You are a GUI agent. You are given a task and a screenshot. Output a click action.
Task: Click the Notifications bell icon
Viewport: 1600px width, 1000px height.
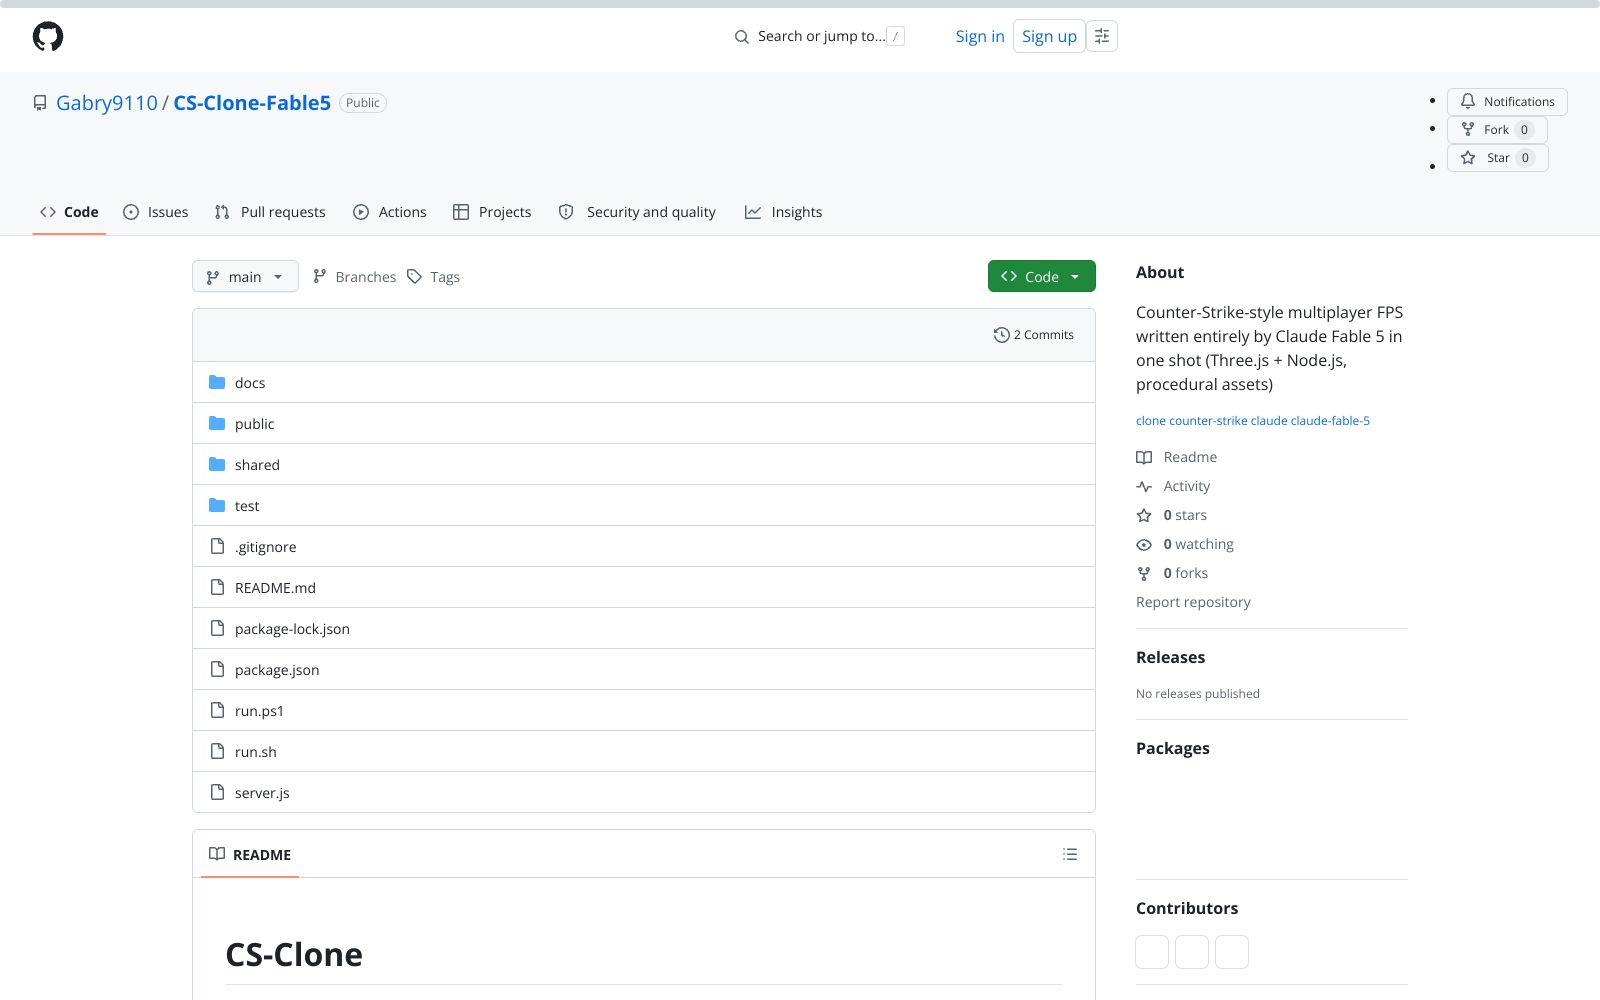pos(1468,101)
